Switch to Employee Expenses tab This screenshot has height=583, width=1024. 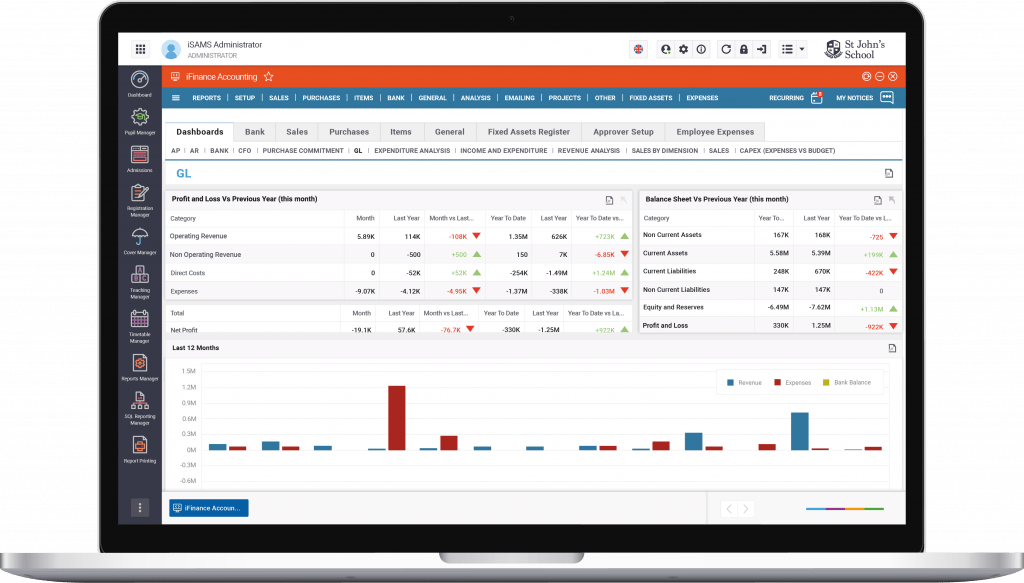[715, 132]
